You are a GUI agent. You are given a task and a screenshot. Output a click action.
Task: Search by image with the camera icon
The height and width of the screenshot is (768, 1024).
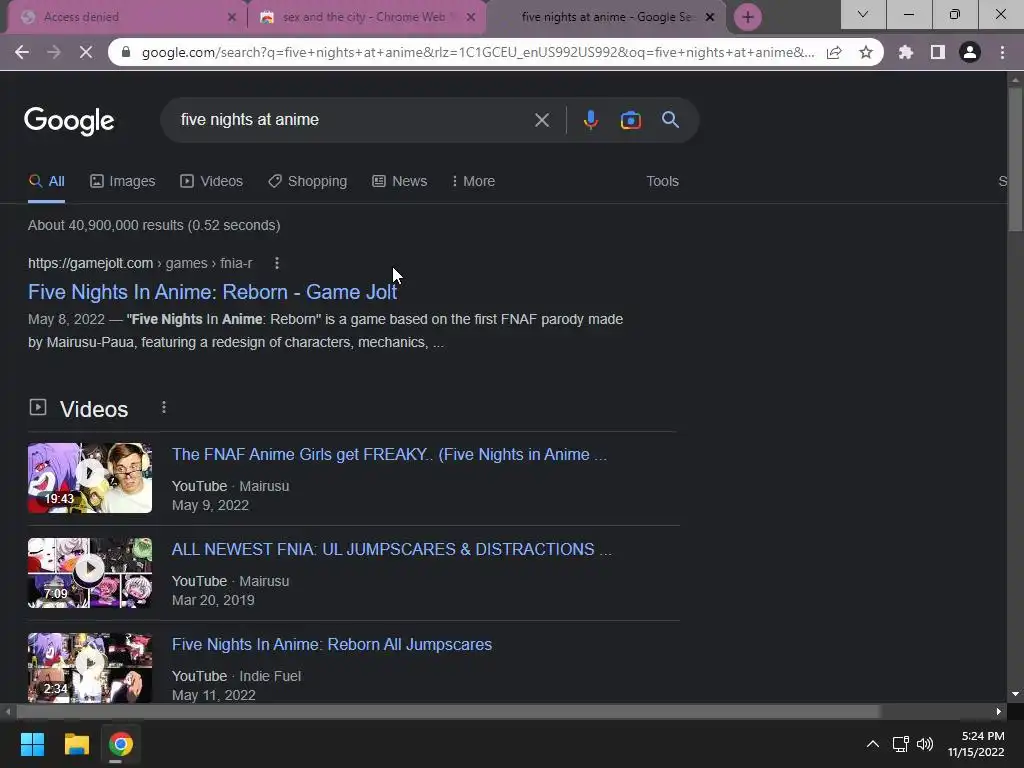pos(630,120)
